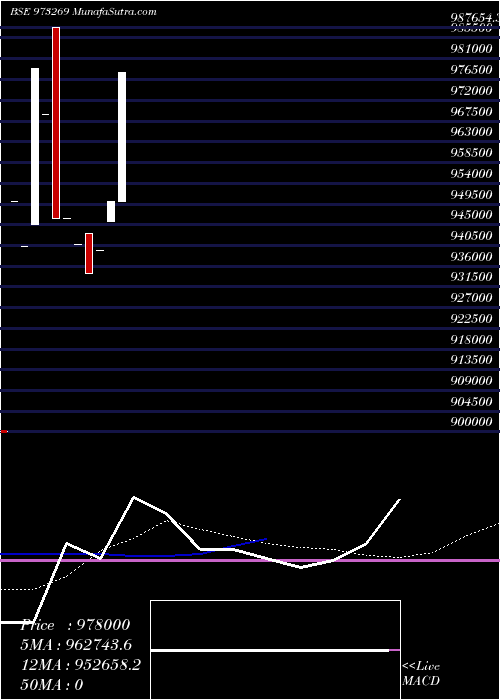Click the tall red candlestick

tap(56, 123)
